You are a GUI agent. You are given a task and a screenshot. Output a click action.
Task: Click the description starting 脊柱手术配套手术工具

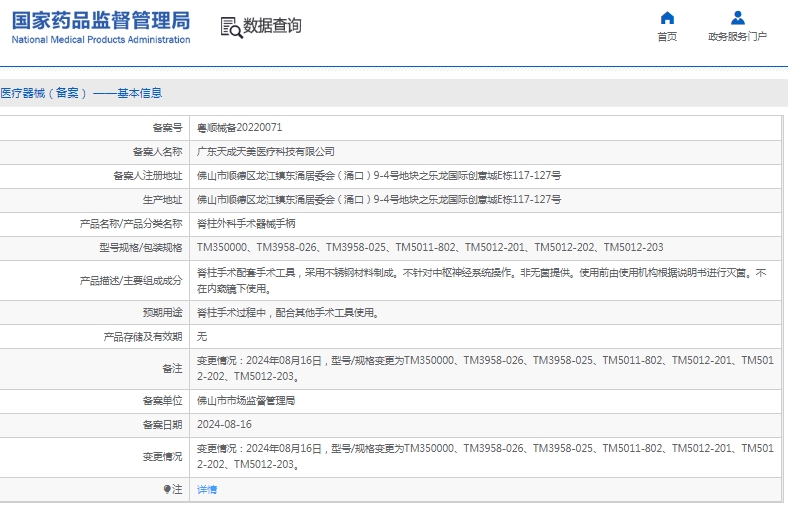tap(481, 281)
